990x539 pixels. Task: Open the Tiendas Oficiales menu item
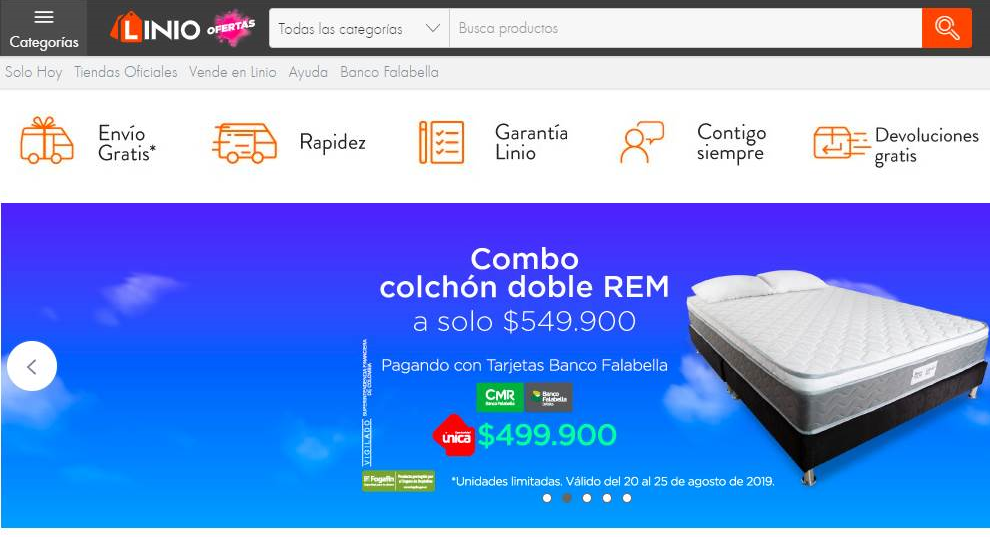tap(126, 73)
